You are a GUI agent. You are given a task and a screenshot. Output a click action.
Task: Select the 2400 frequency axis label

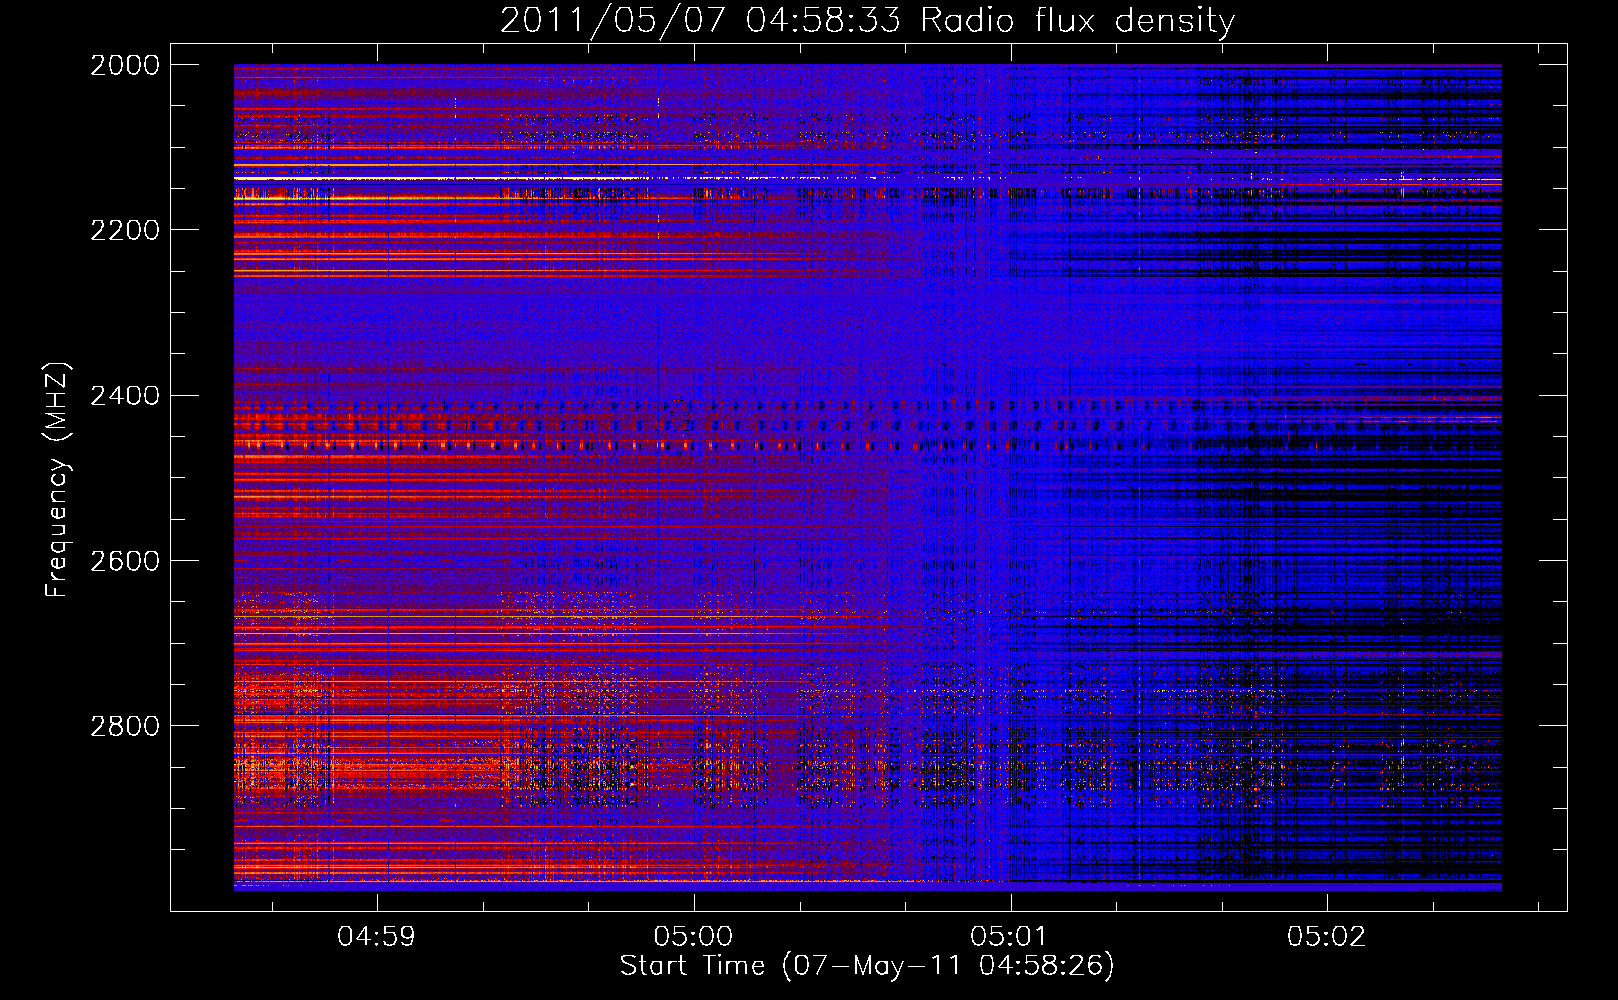(x=125, y=396)
